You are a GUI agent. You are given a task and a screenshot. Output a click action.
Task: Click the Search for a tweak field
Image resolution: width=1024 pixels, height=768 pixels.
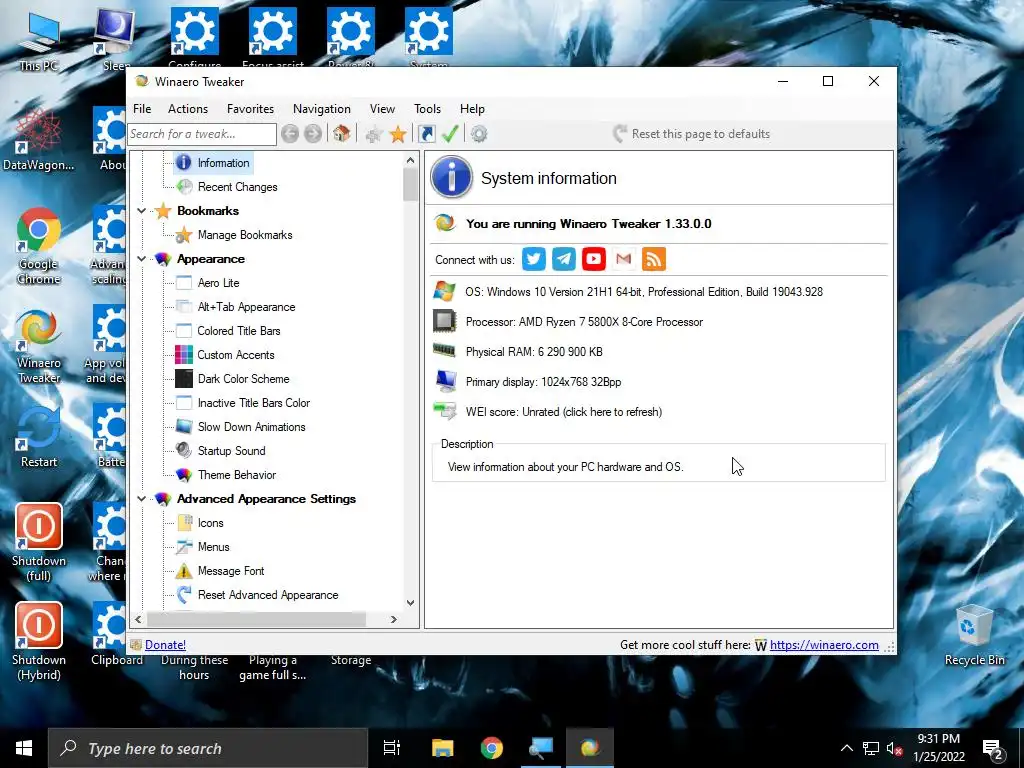point(202,134)
